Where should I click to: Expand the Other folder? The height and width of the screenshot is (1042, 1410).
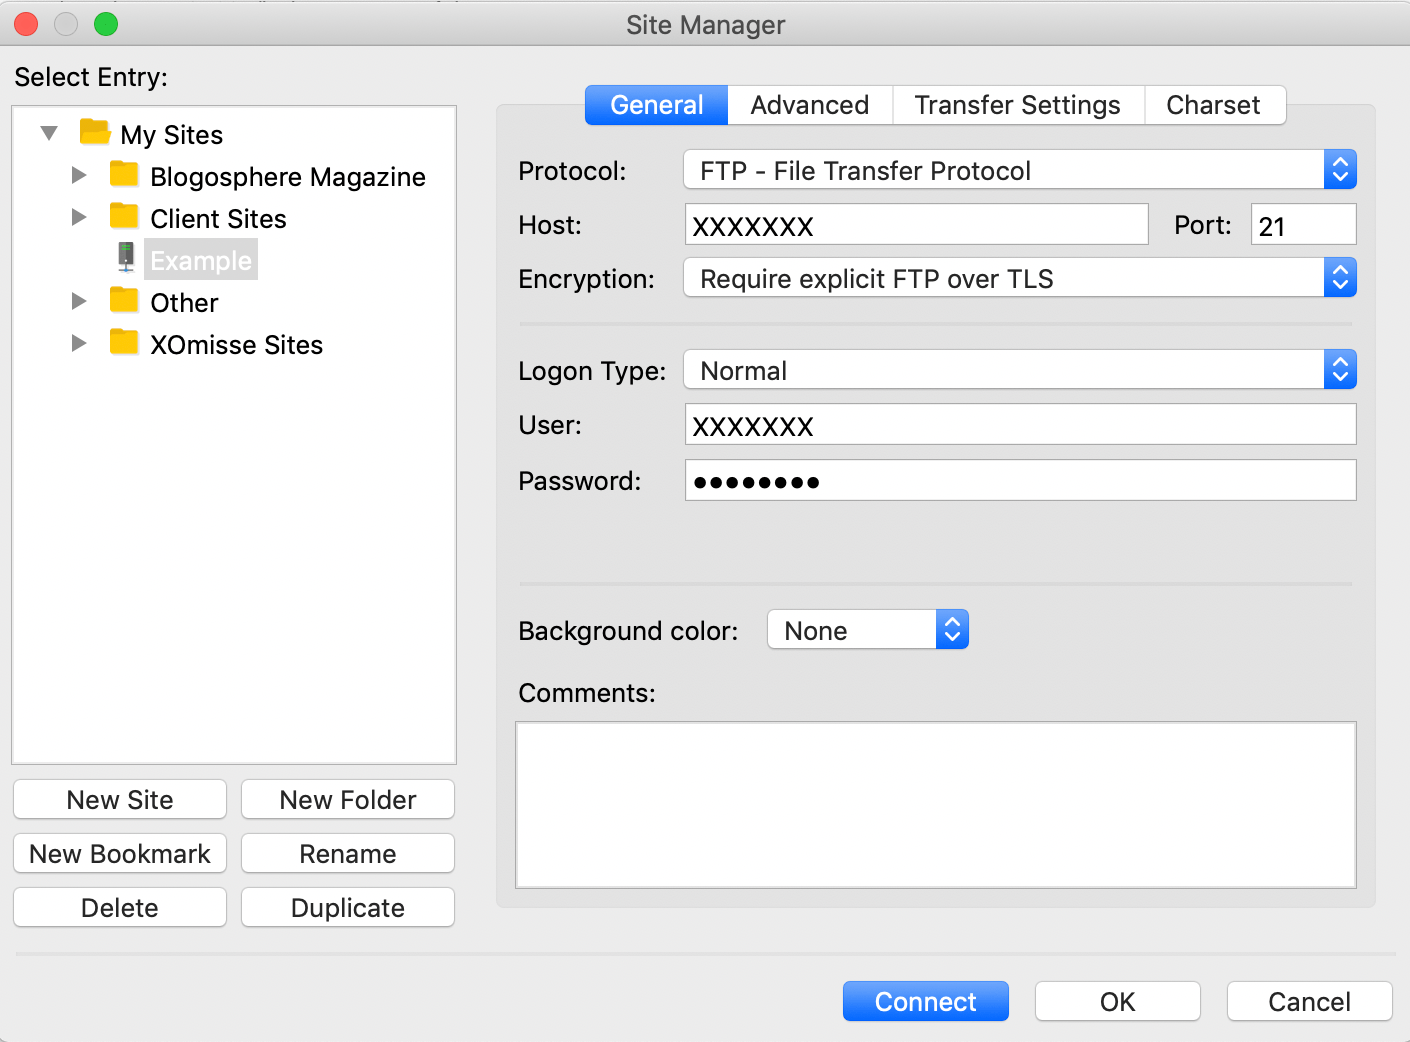[79, 301]
